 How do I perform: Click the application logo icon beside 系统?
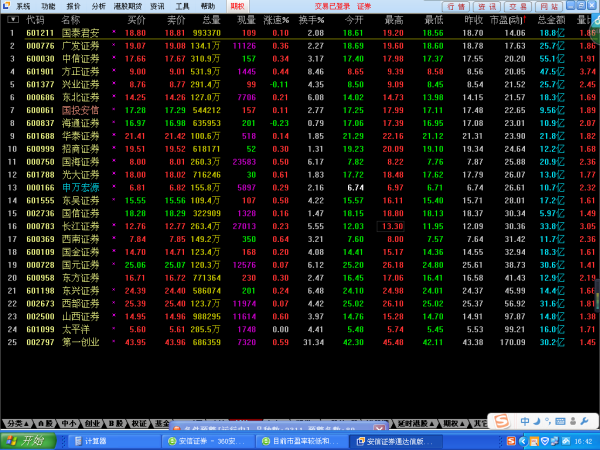6,5
